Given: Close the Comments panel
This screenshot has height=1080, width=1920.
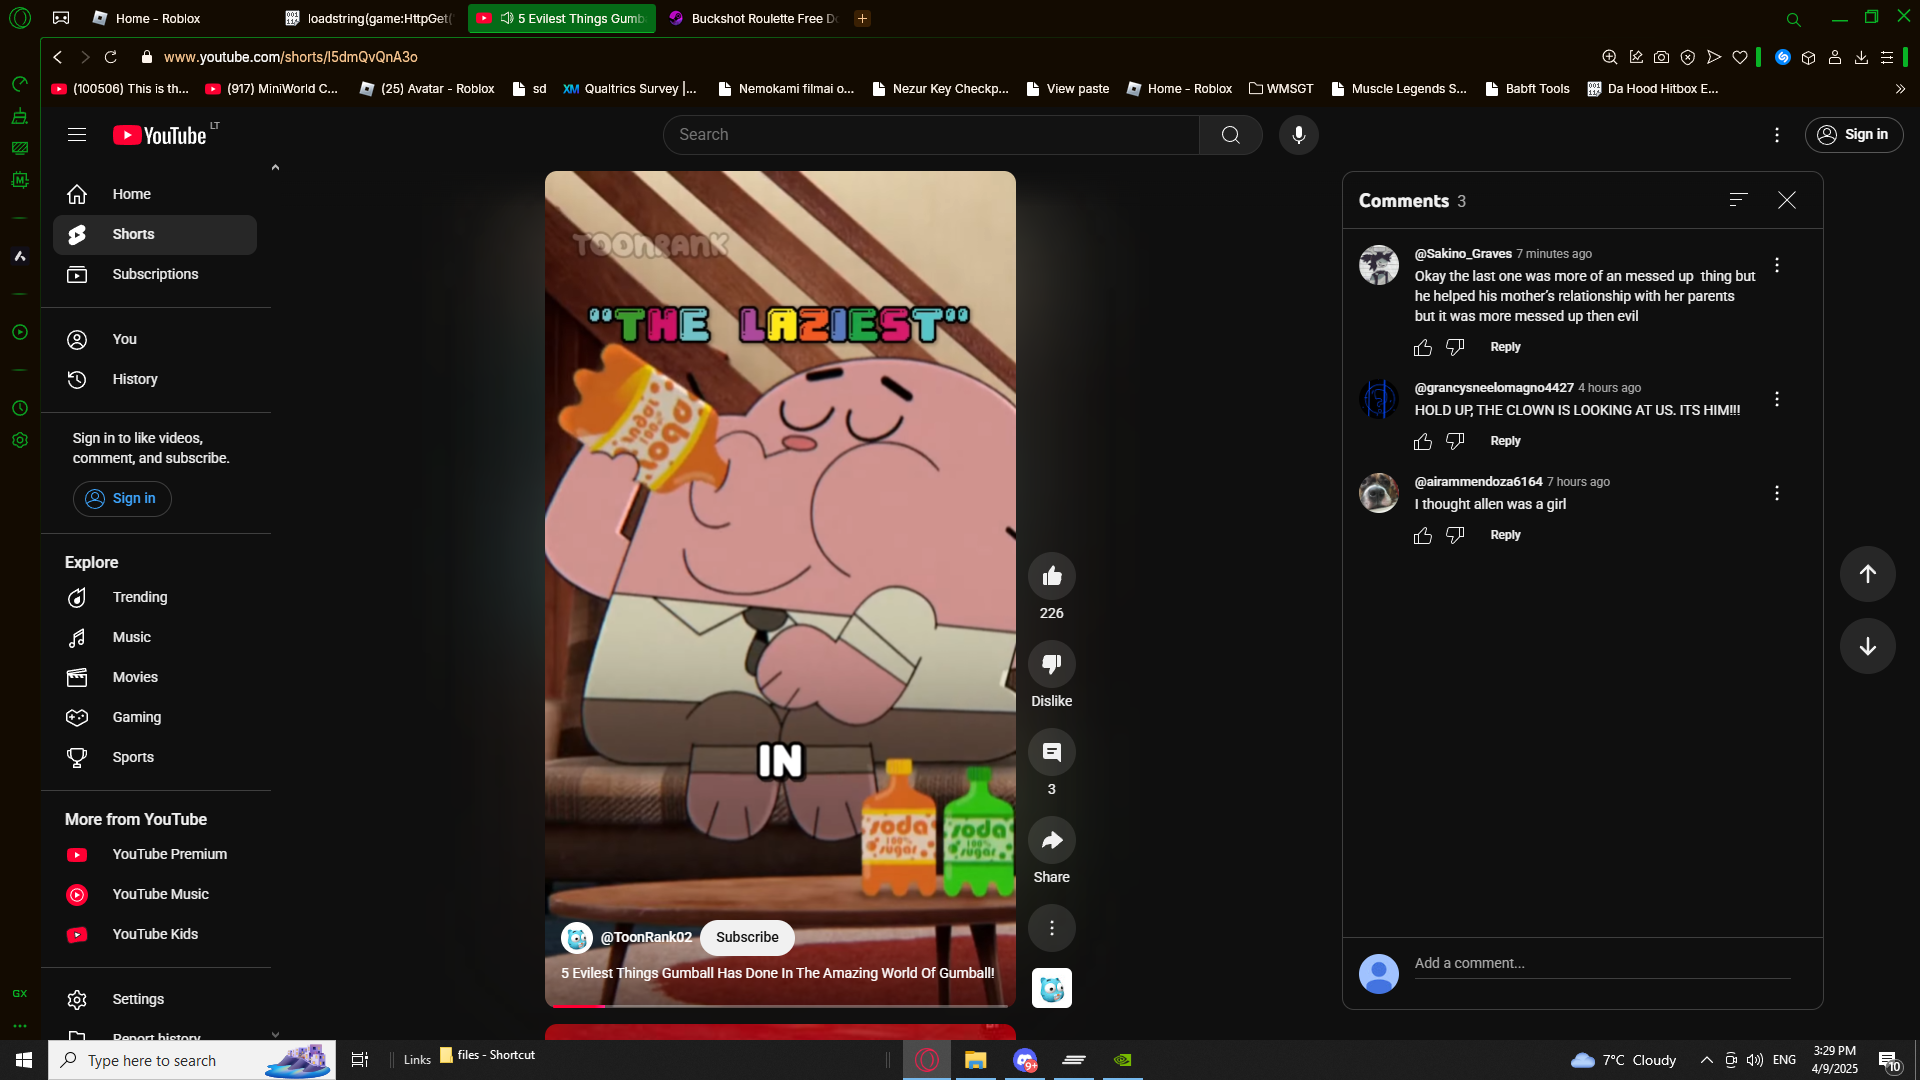Looking at the screenshot, I should (x=1786, y=200).
